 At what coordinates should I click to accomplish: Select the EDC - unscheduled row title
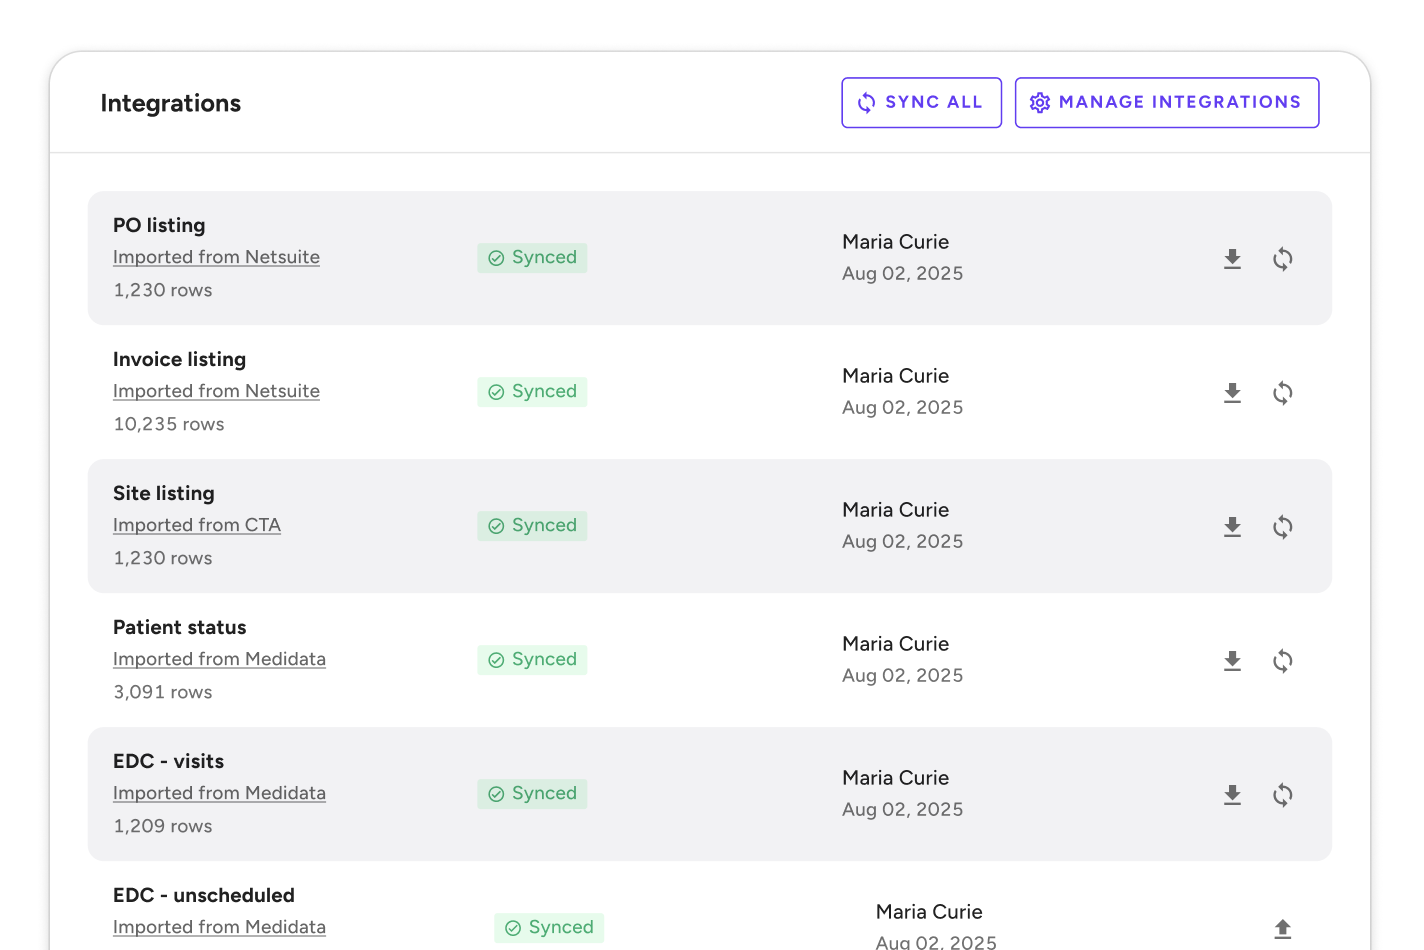coord(204,895)
